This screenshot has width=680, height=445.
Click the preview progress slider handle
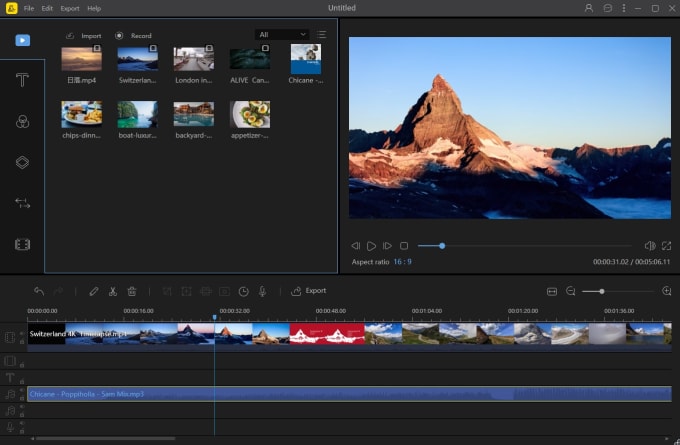(442, 246)
